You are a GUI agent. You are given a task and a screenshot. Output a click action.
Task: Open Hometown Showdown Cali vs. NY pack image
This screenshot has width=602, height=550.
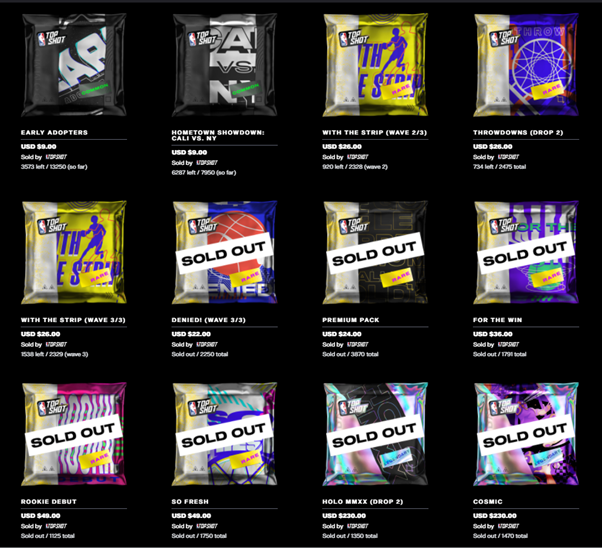coord(225,65)
